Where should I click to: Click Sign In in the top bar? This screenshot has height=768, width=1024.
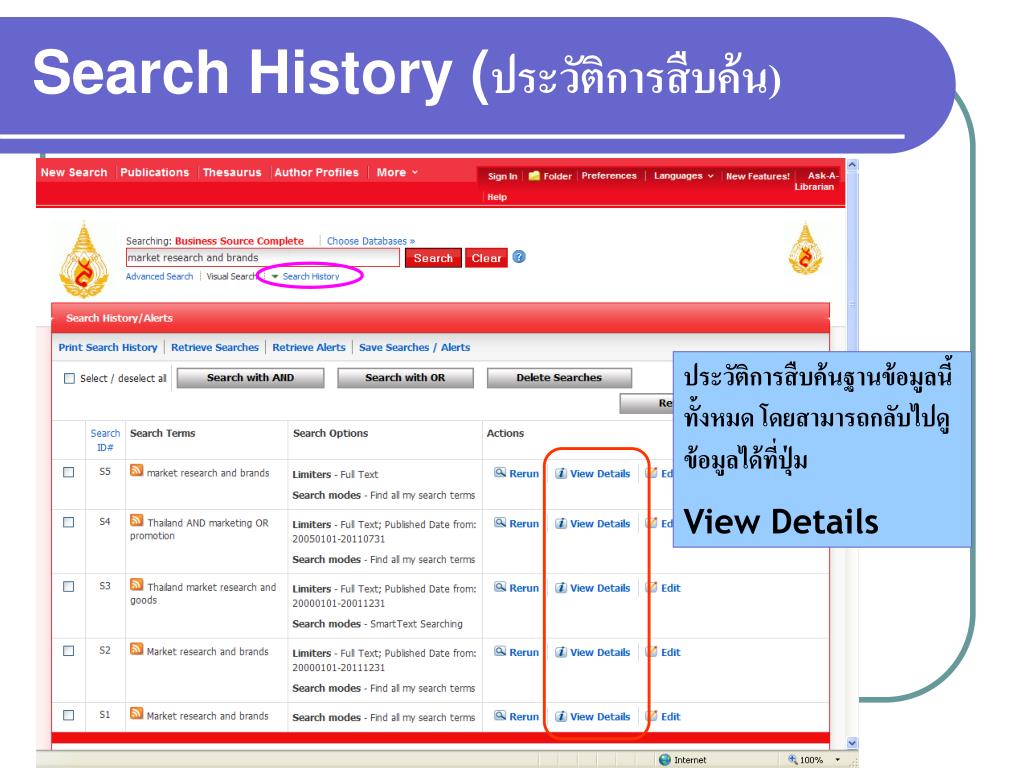502,176
